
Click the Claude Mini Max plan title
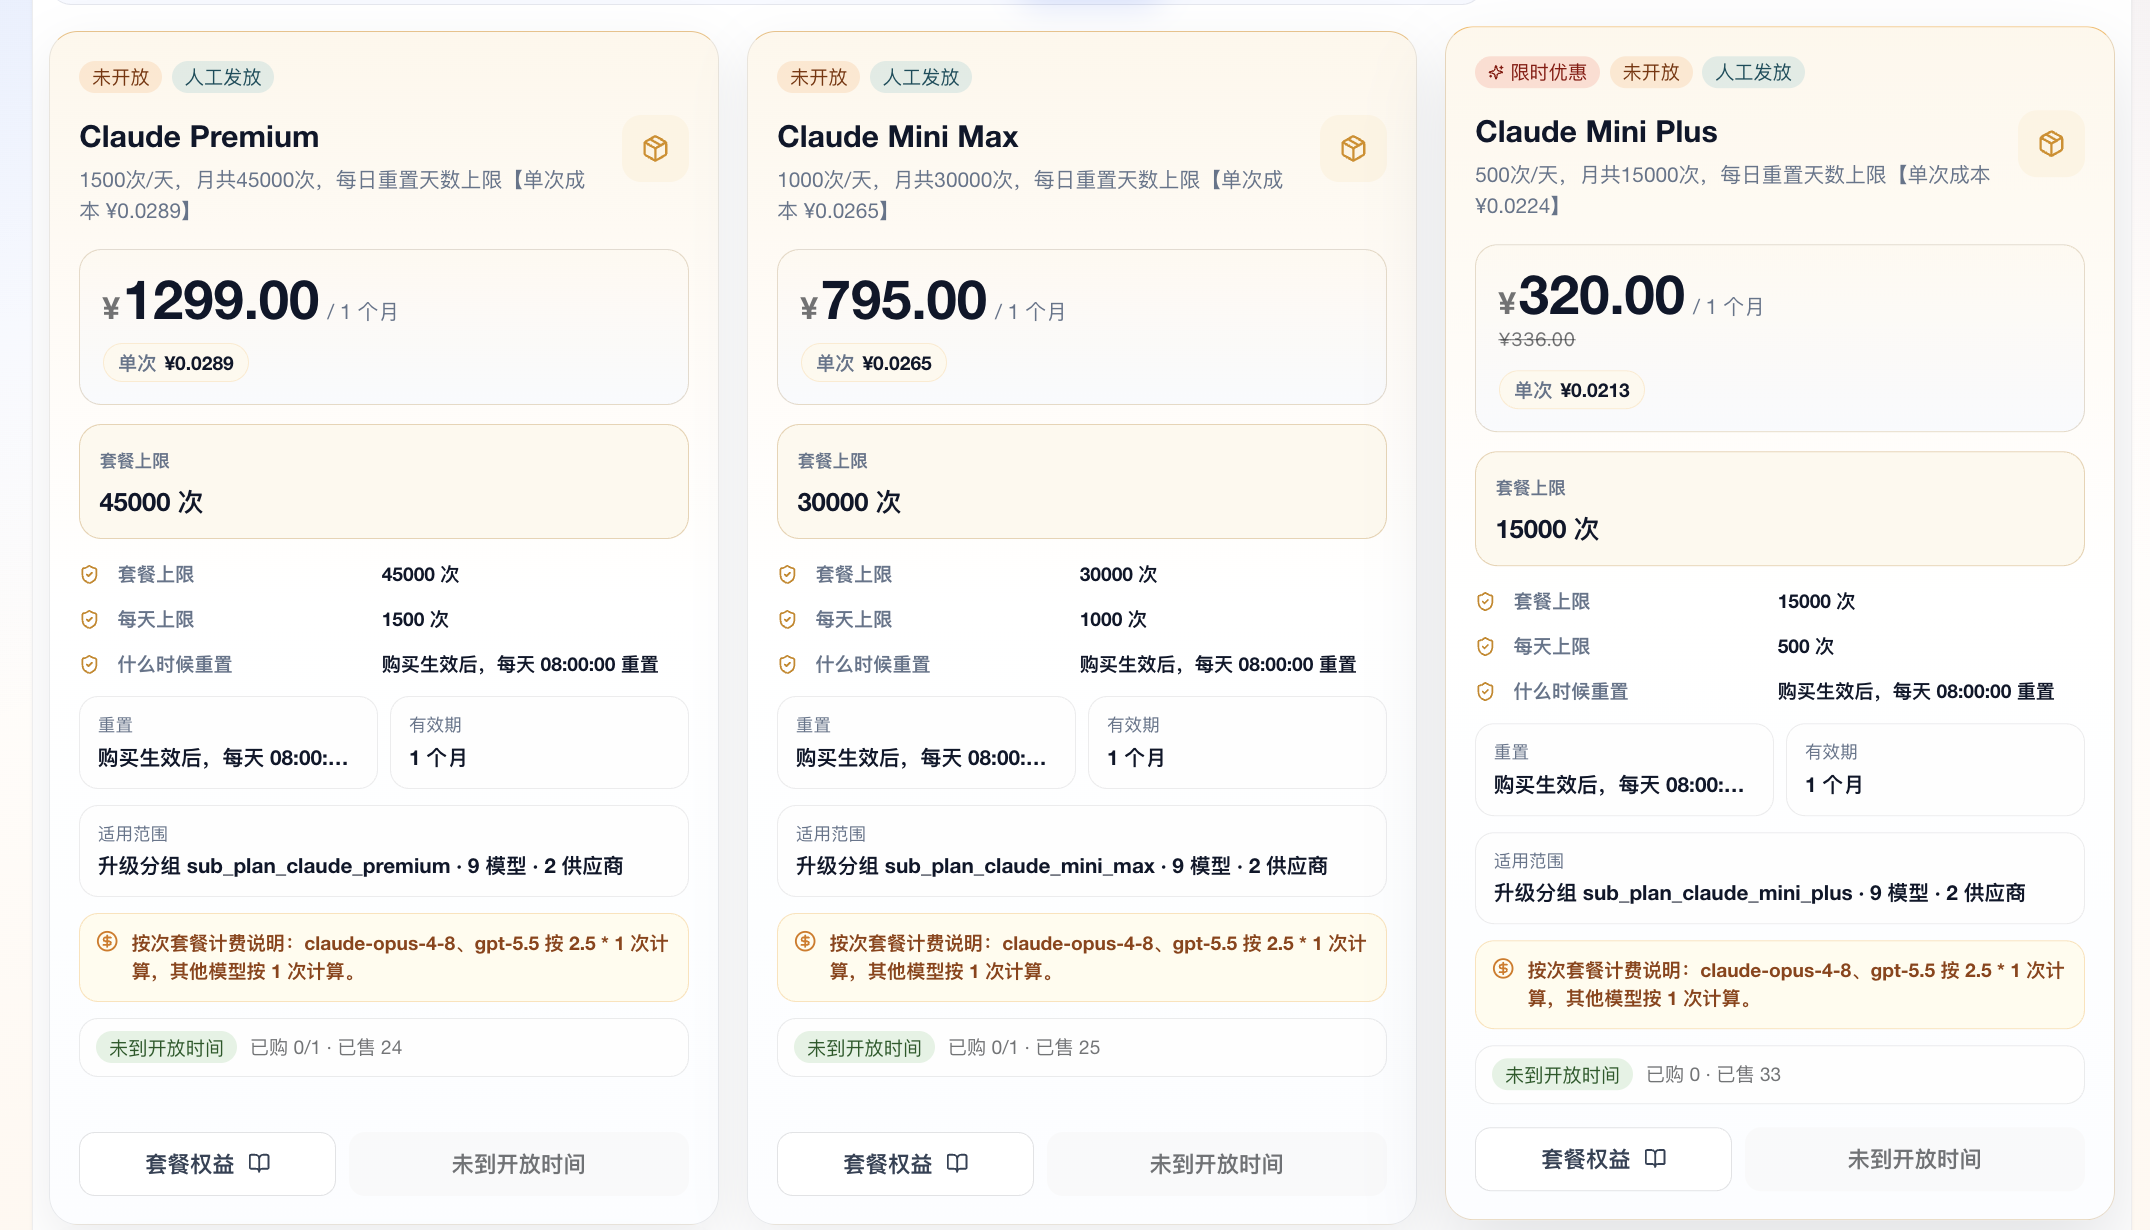[x=898, y=136]
